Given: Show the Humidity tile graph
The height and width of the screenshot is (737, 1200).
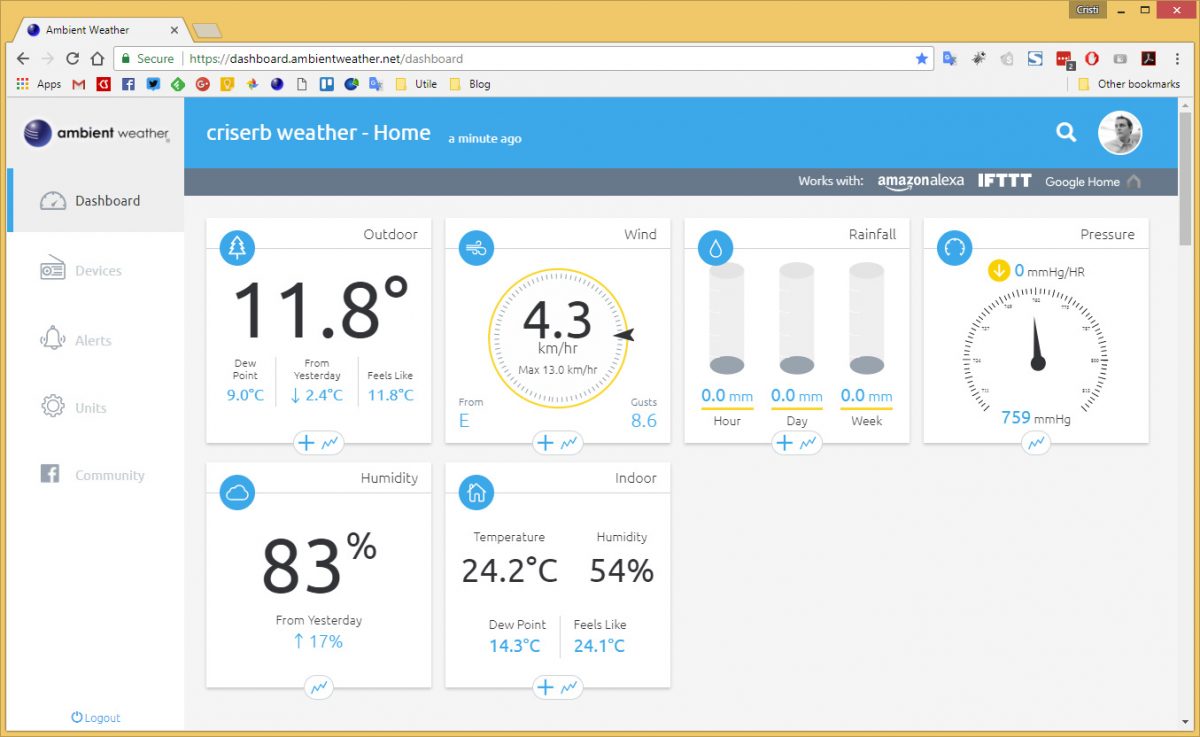Looking at the screenshot, I should pos(319,687).
